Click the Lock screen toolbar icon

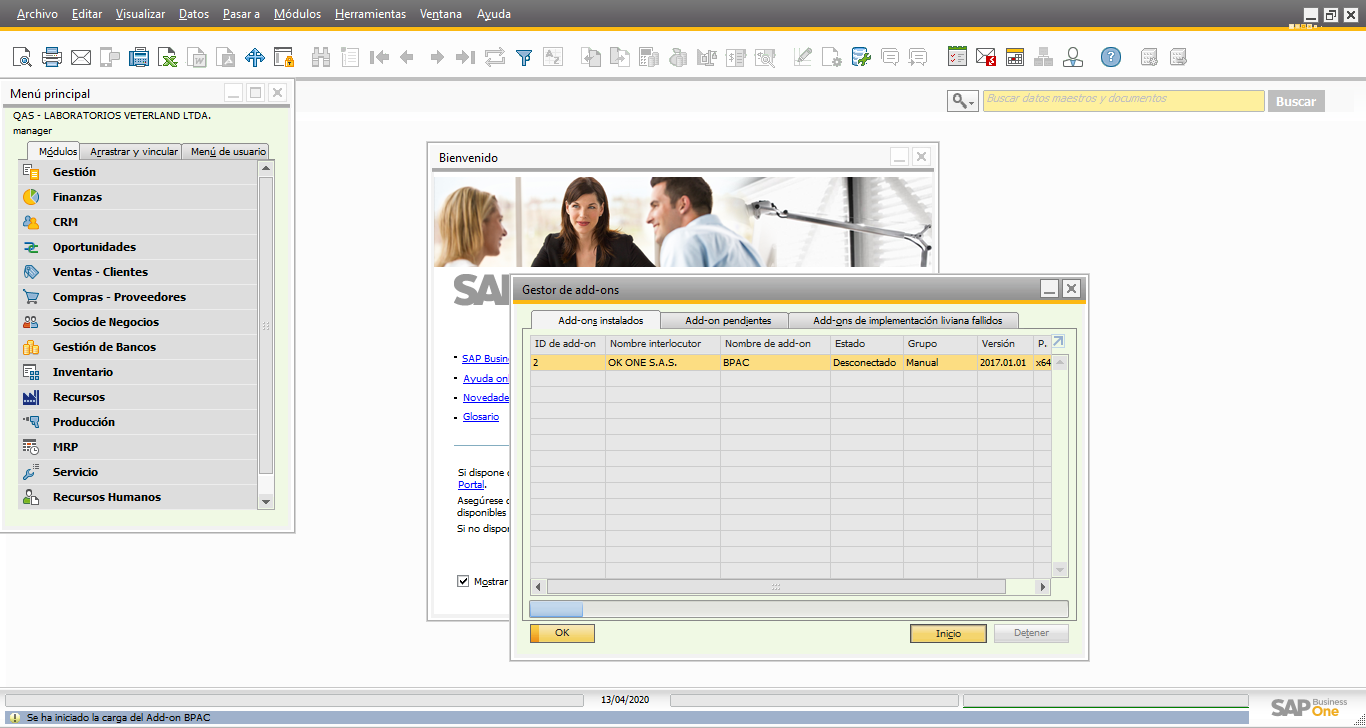[x=284, y=57]
